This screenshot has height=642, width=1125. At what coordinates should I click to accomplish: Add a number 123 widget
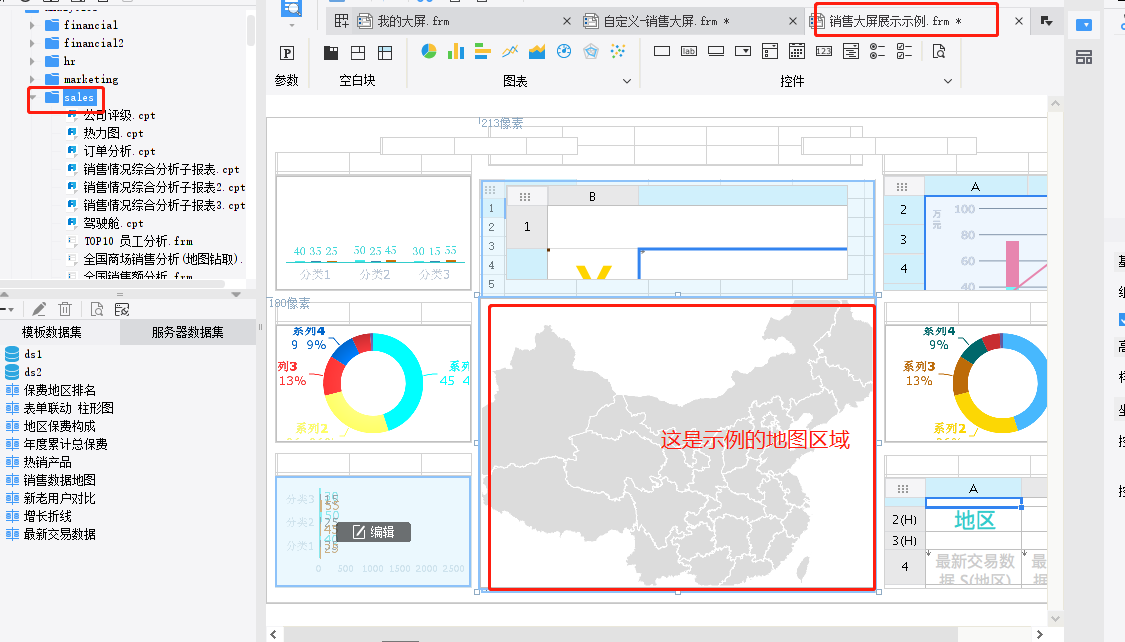click(824, 51)
